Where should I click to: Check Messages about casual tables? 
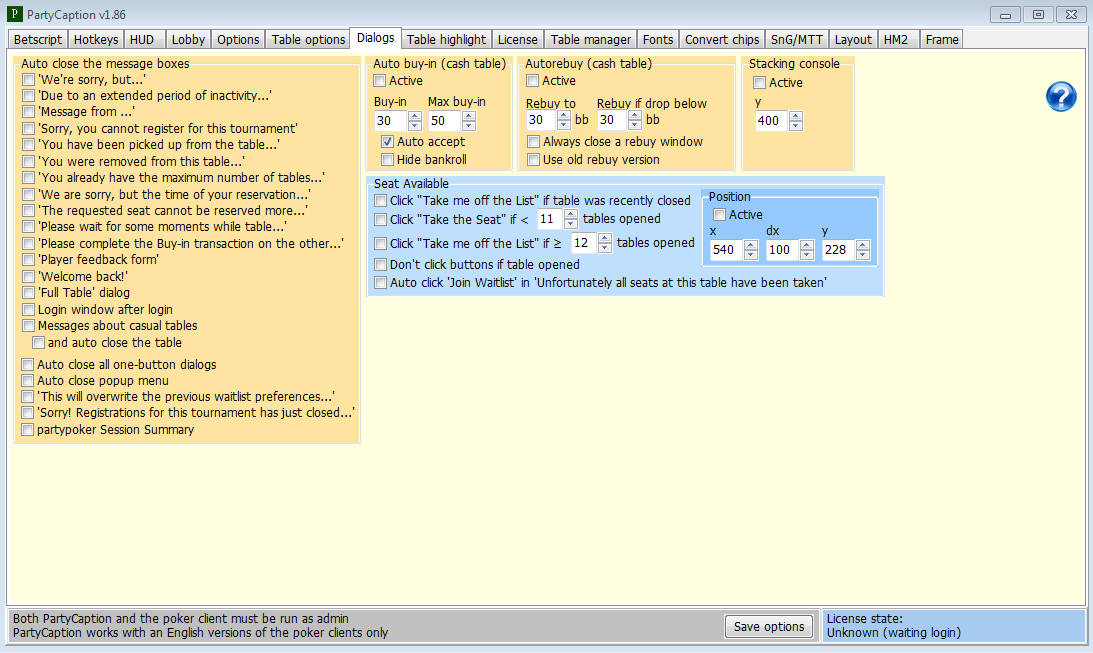(x=29, y=325)
